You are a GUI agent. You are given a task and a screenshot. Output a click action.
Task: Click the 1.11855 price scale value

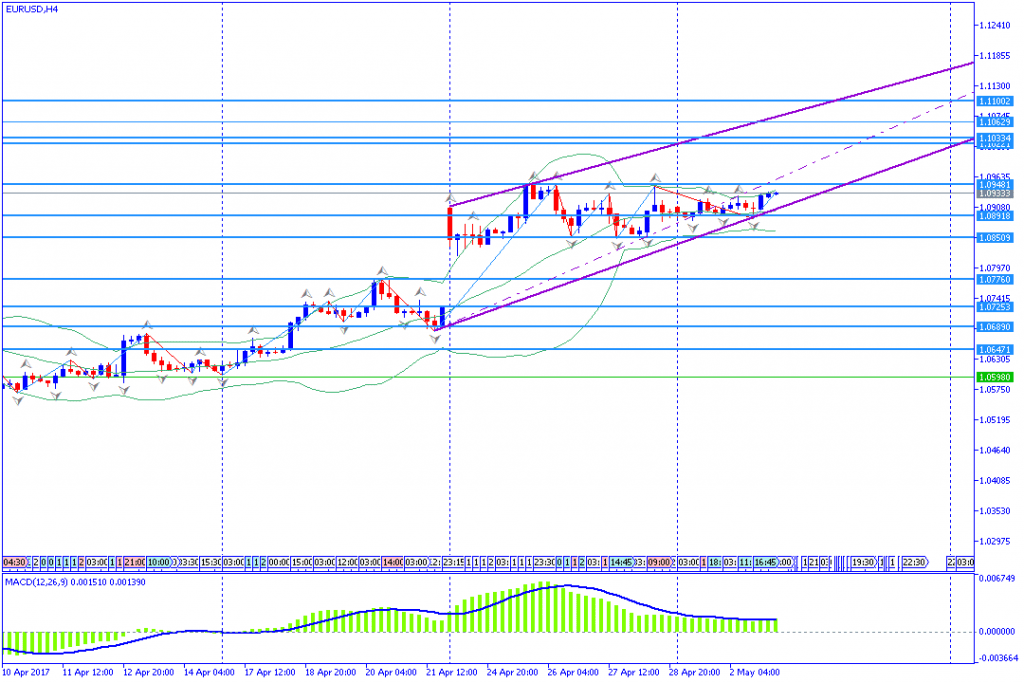point(995,56)
